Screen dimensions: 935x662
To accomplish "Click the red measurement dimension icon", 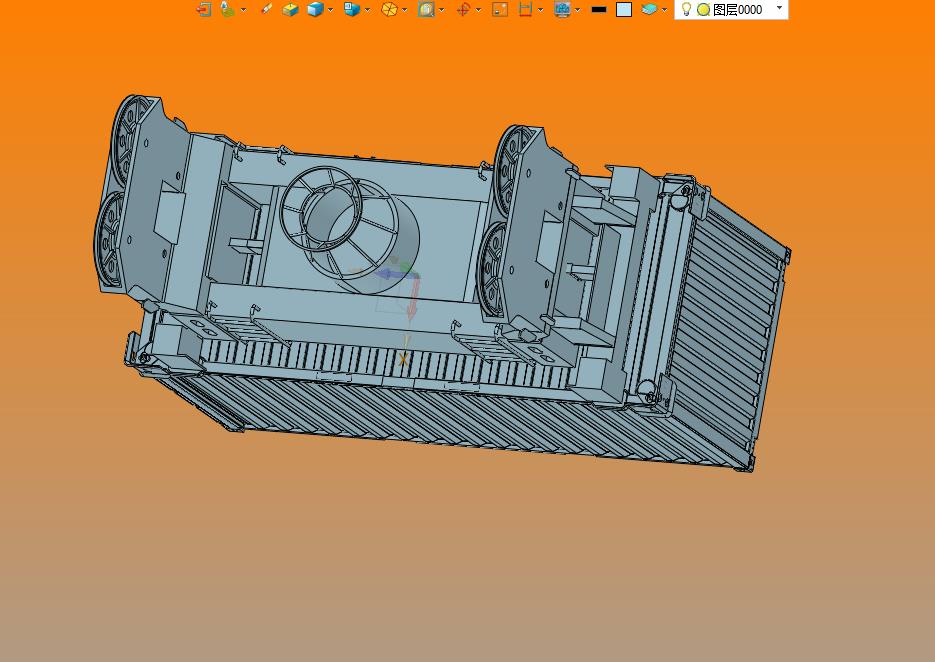I will pos(525,10).
